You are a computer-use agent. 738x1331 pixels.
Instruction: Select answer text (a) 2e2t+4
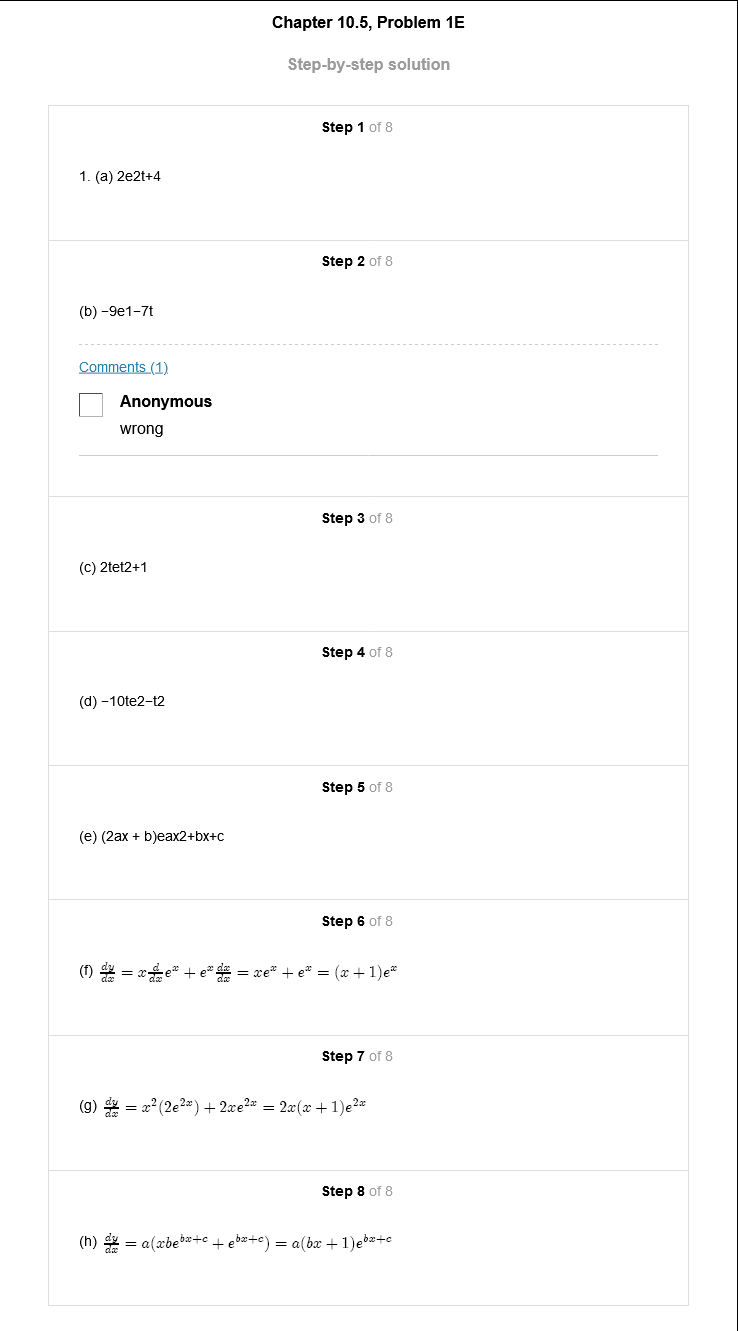pos(120,176)
